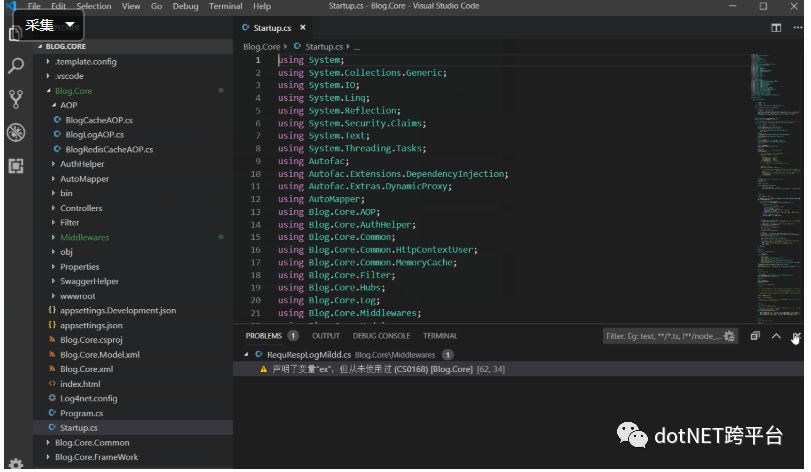Click the C# icon in the Startup.cs tab

tap(246, 27)
